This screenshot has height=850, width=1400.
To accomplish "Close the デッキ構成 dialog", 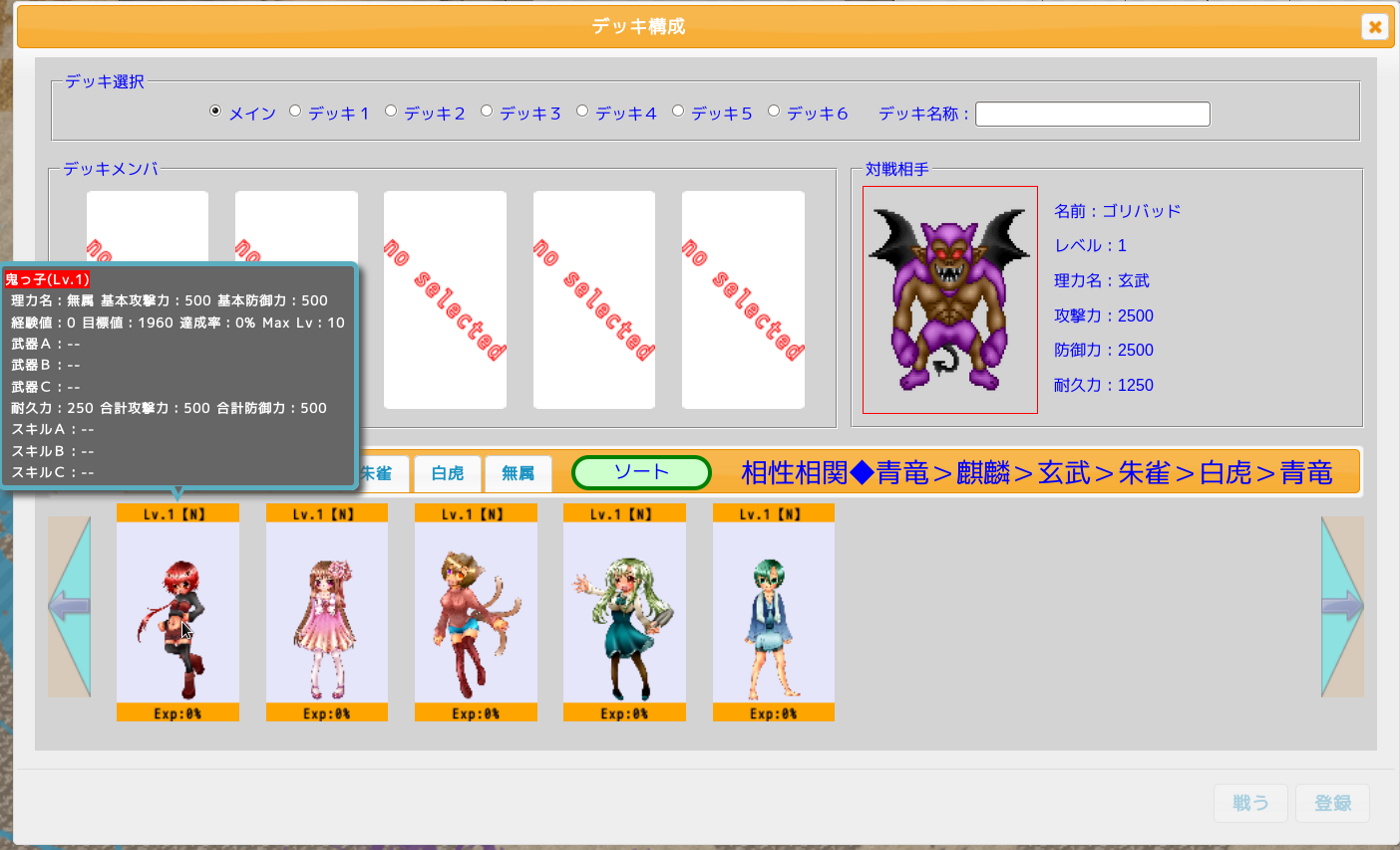I will (x=1375, y=27).
